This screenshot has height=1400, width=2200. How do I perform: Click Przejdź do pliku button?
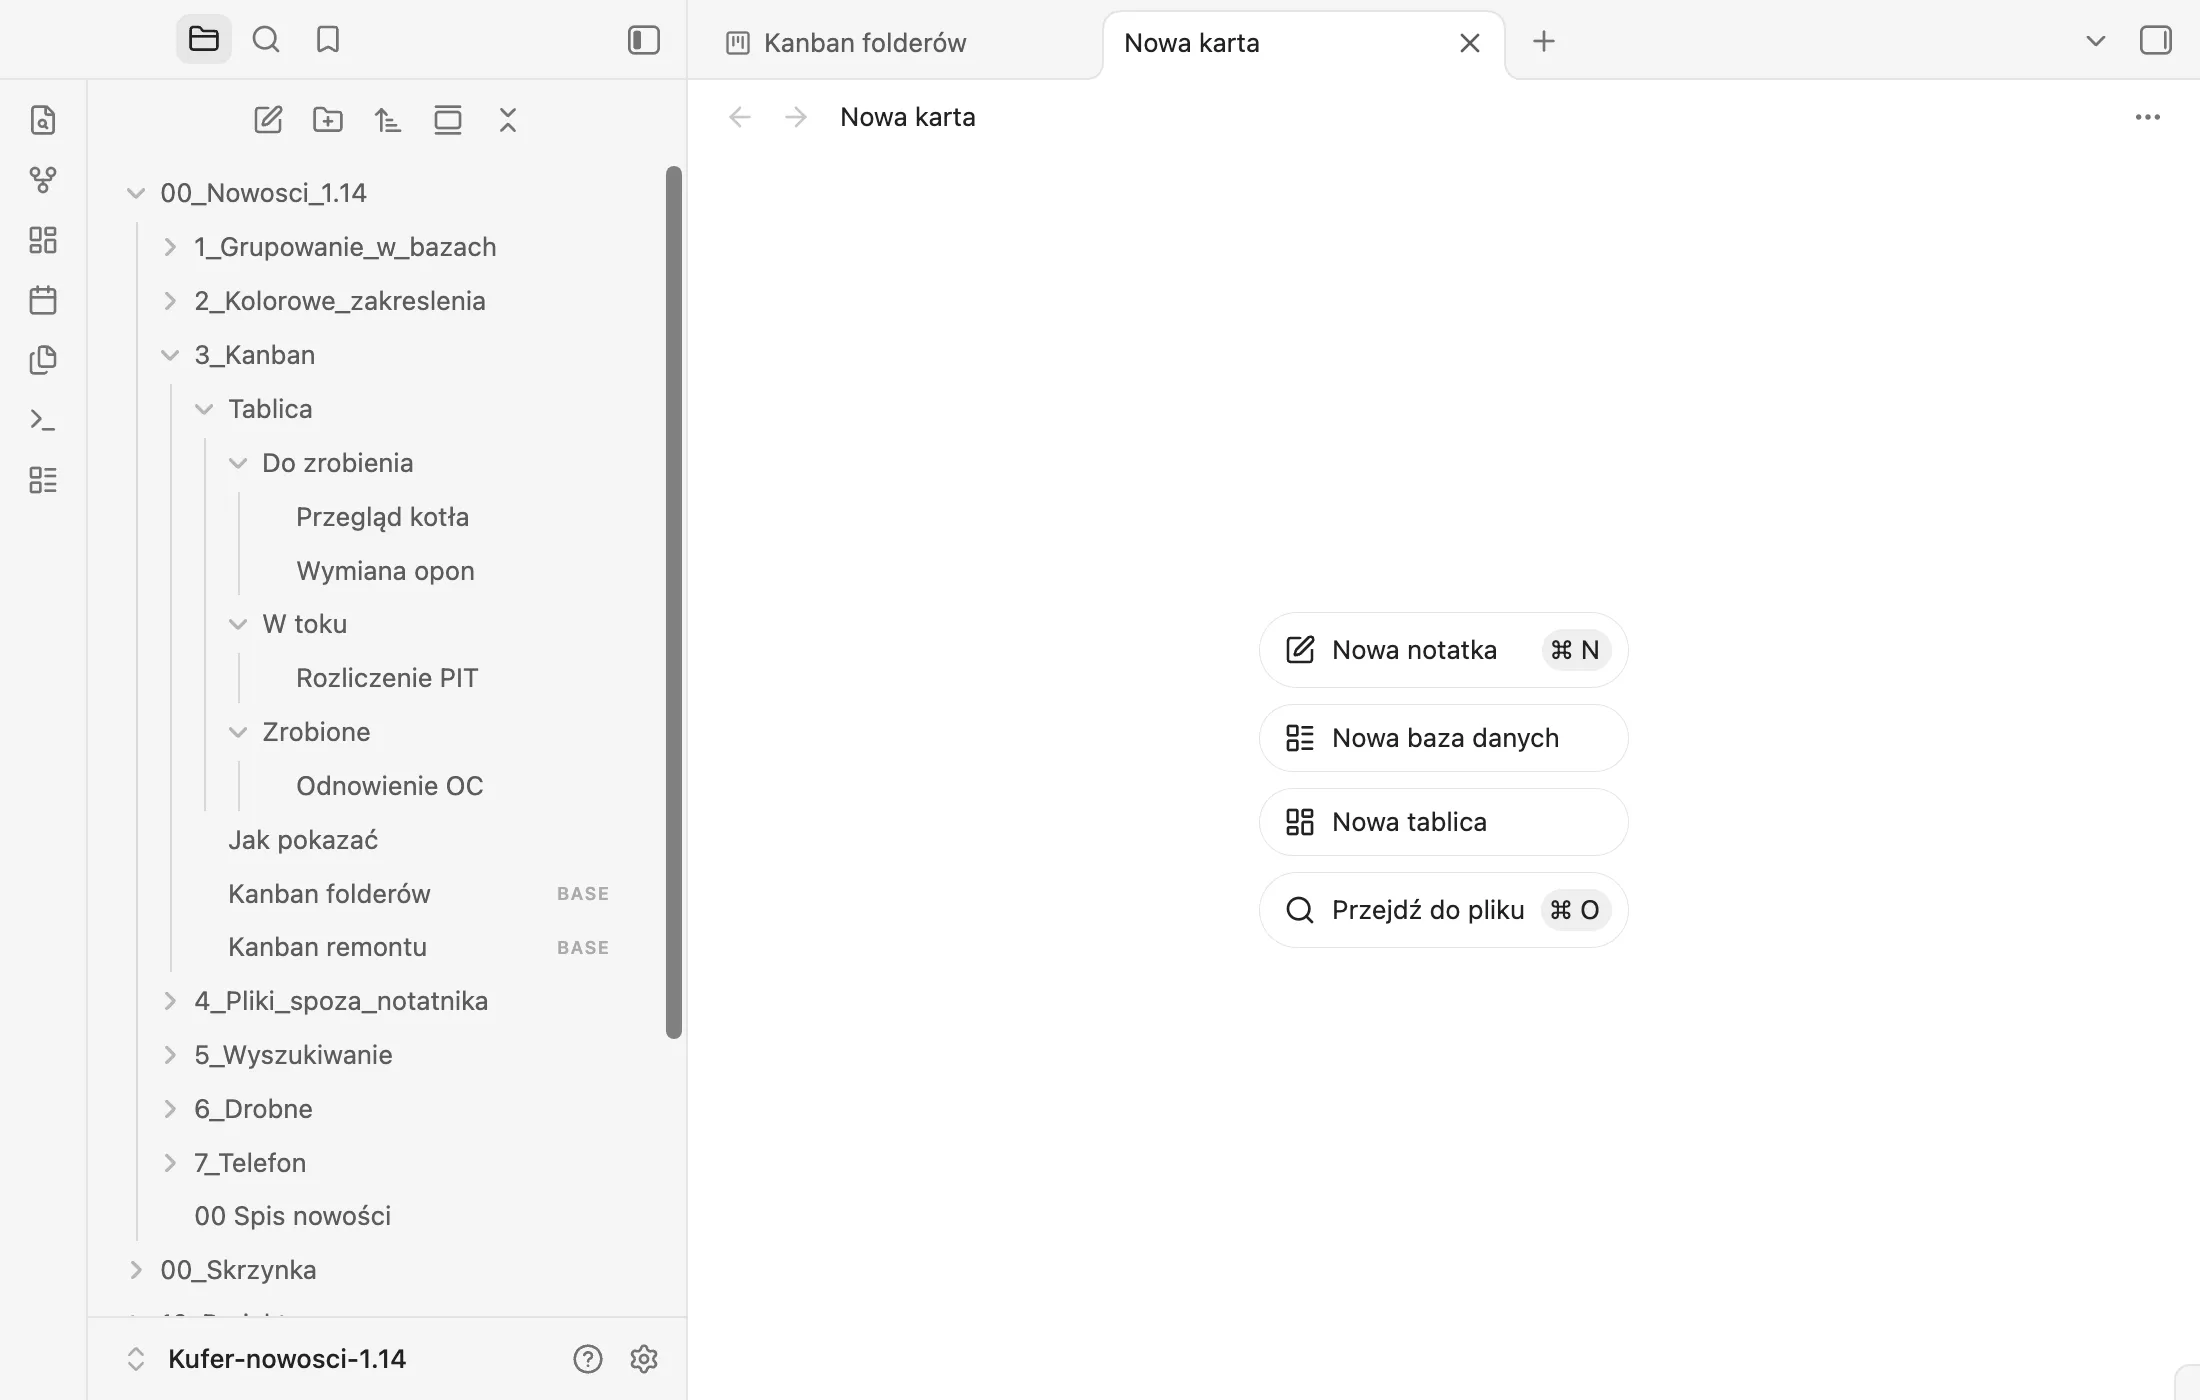[x=1444, y=910]
